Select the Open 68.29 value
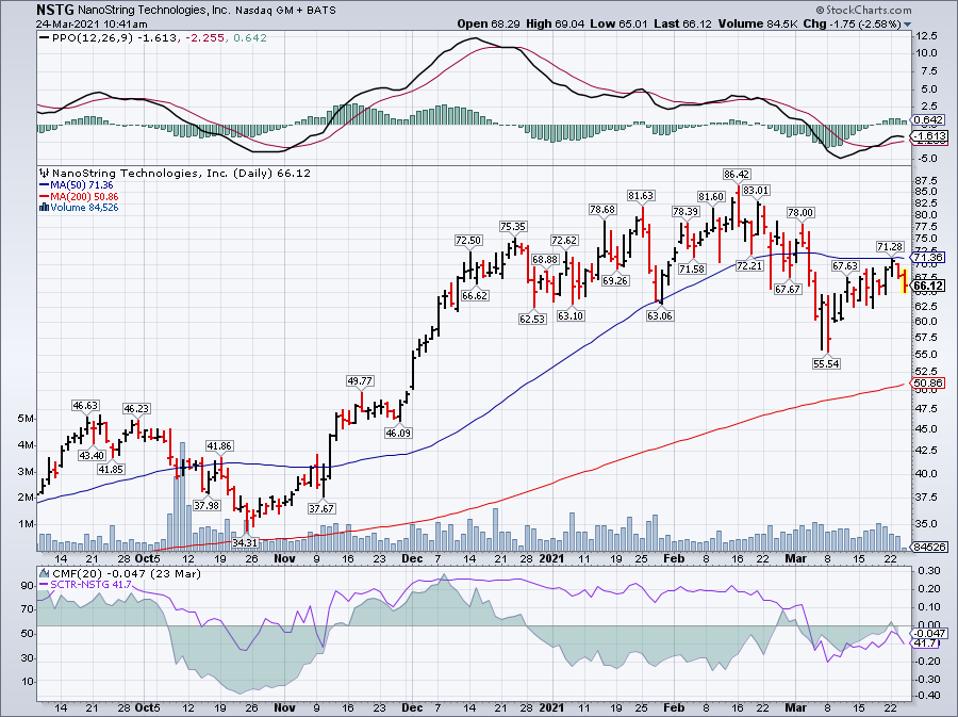 (489, 24)
